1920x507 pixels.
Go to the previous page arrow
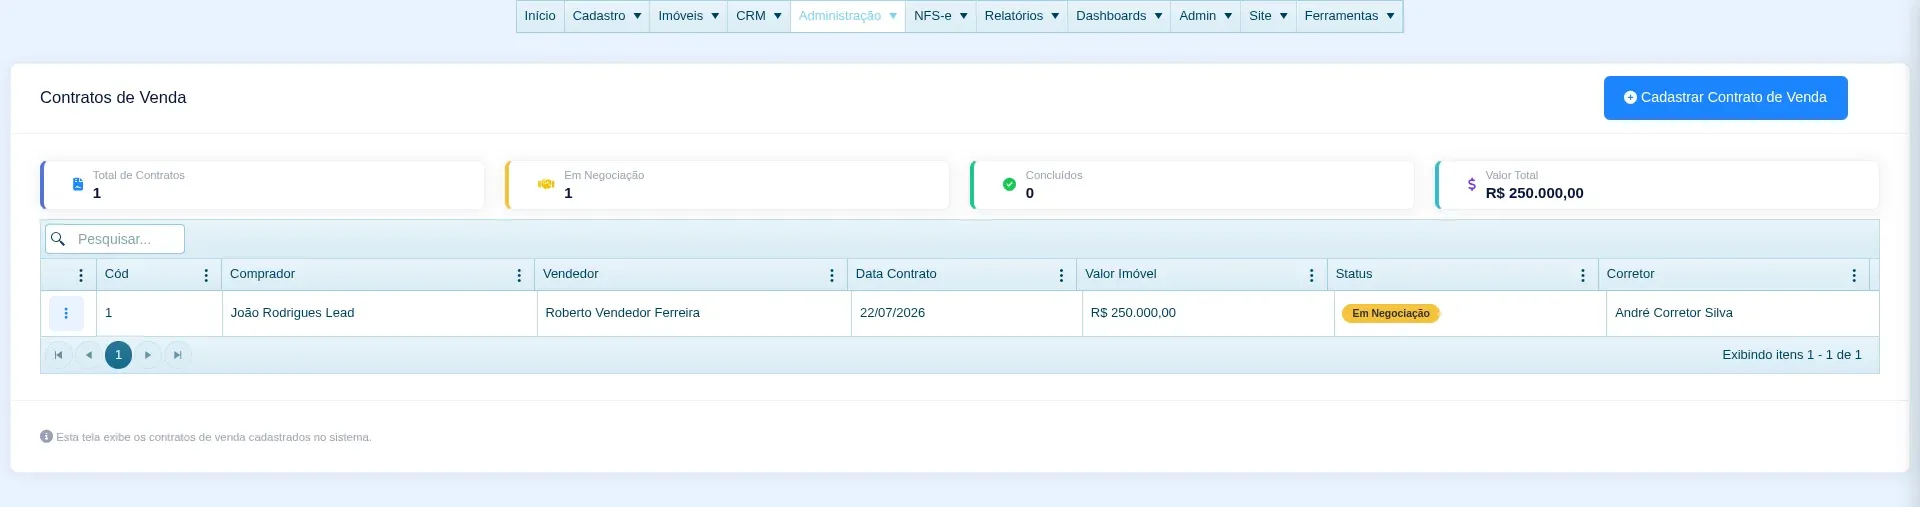(89, 355)
